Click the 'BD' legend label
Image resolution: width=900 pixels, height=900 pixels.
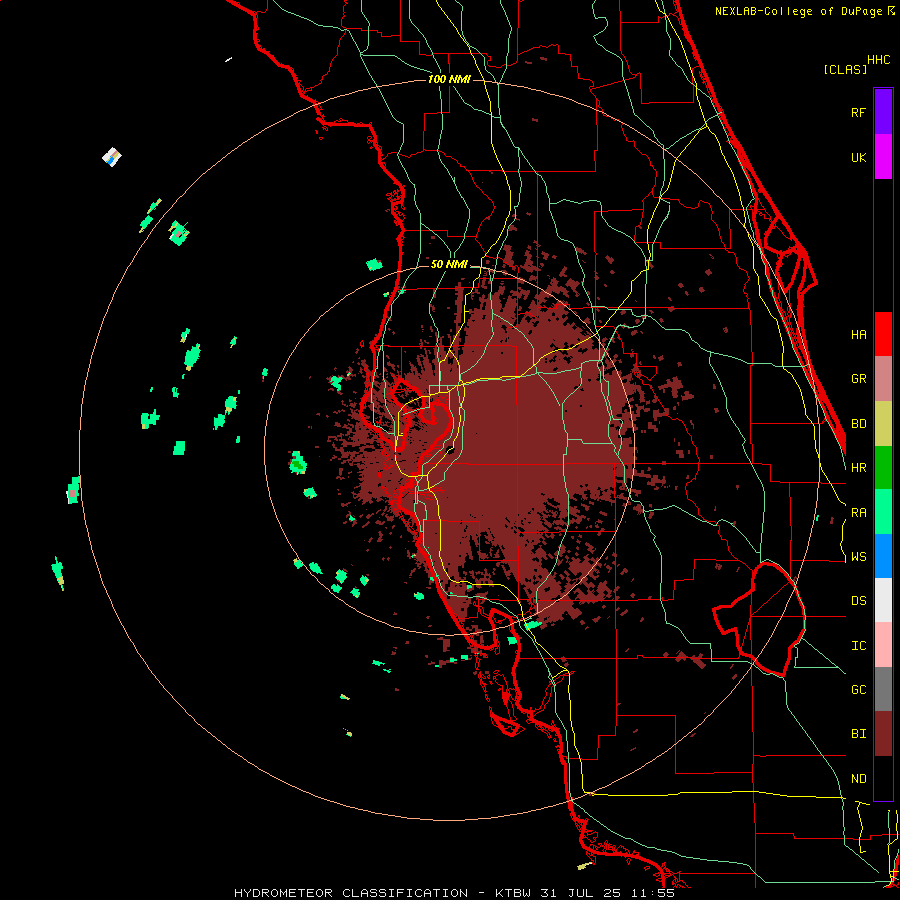pyautogui.click(x=859, y=424)
